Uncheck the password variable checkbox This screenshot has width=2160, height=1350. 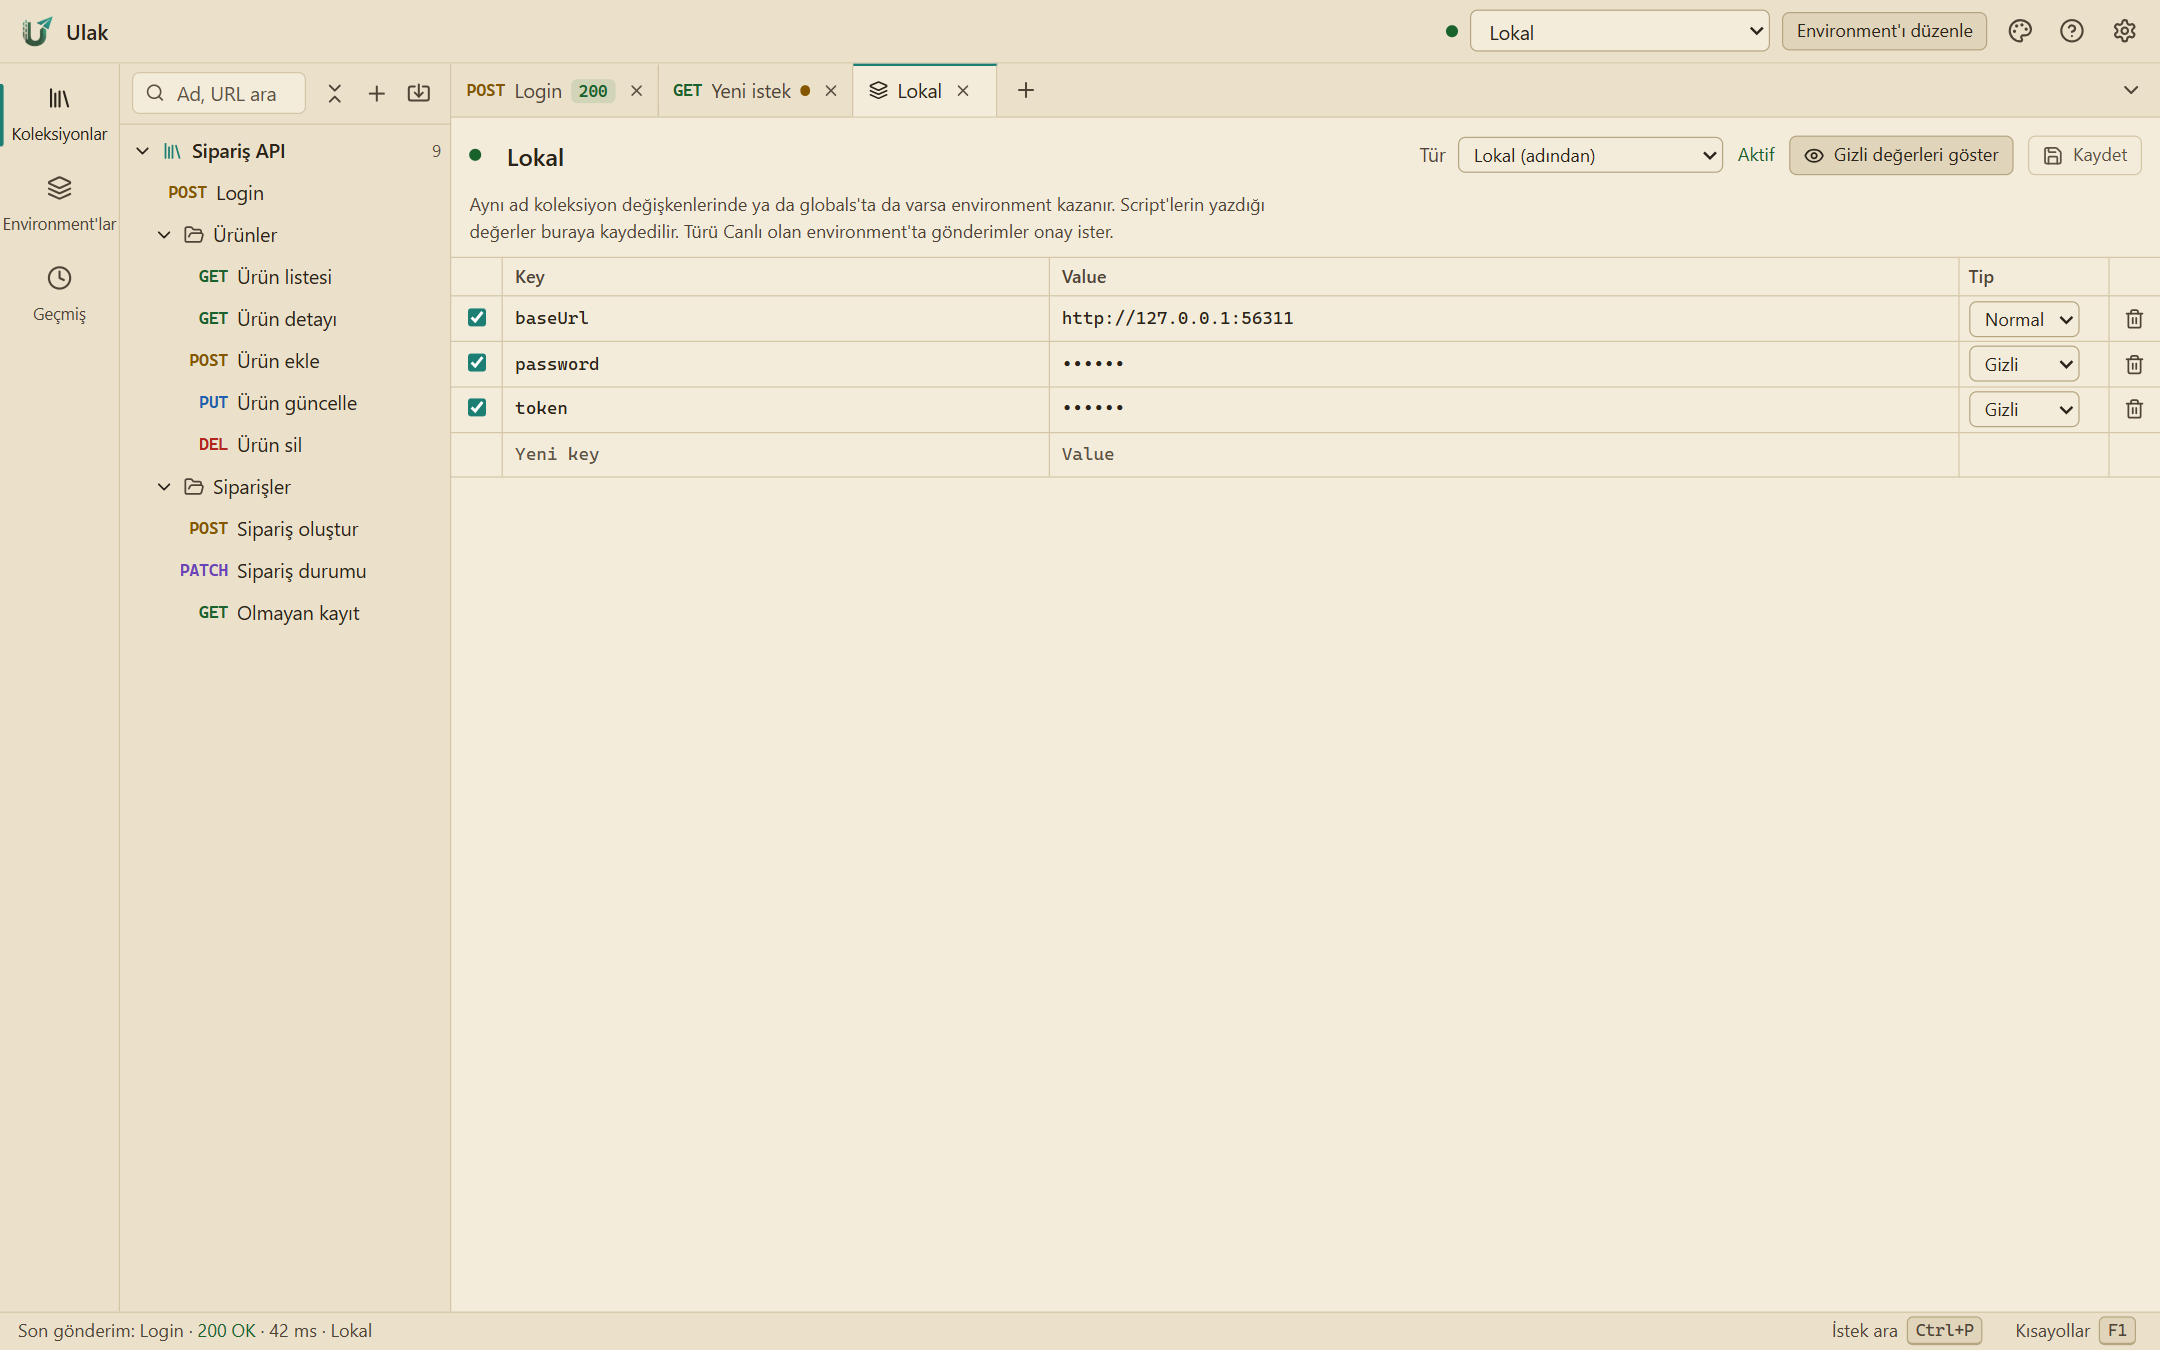pos(477,362)
